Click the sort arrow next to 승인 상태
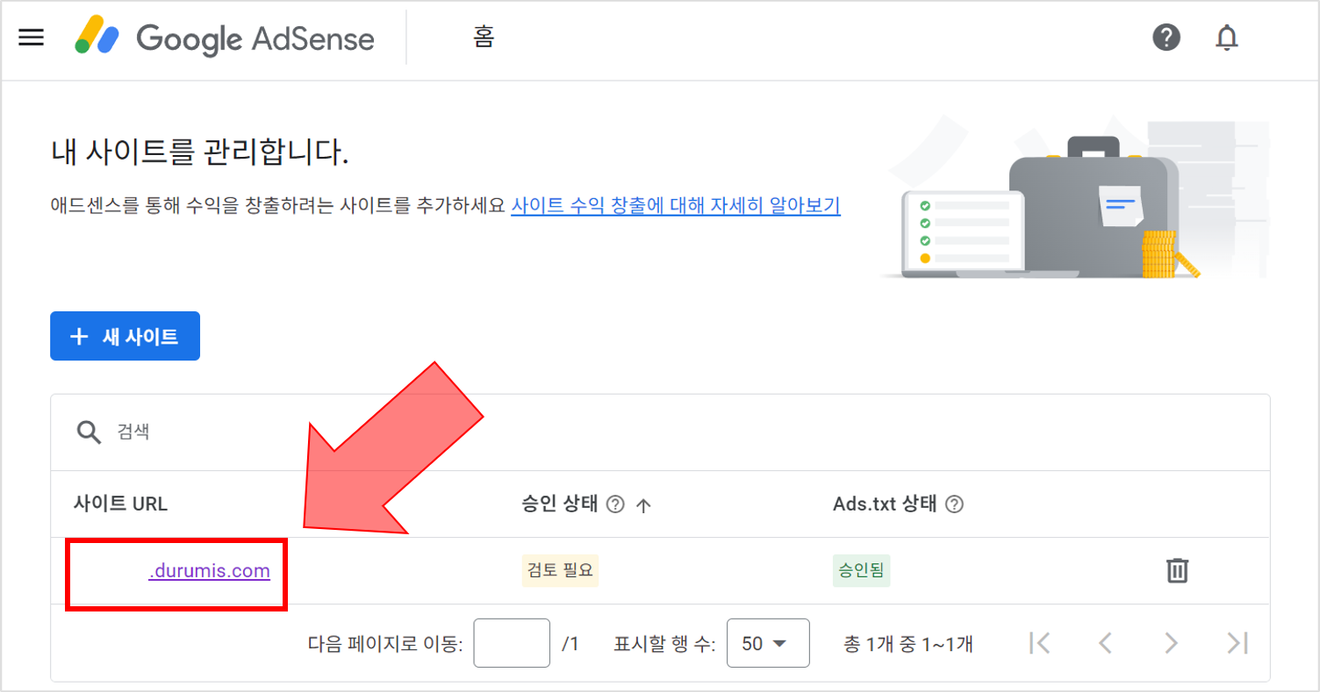The width and height of the screenshot is (1320, 692). click(644, 505)
